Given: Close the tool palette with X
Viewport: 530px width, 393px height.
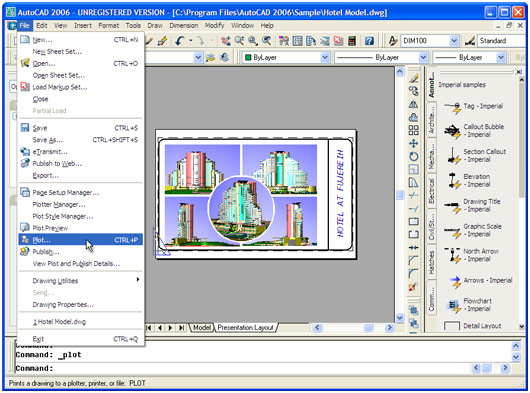Looking at the screenshot, I should tap(519, 72).
